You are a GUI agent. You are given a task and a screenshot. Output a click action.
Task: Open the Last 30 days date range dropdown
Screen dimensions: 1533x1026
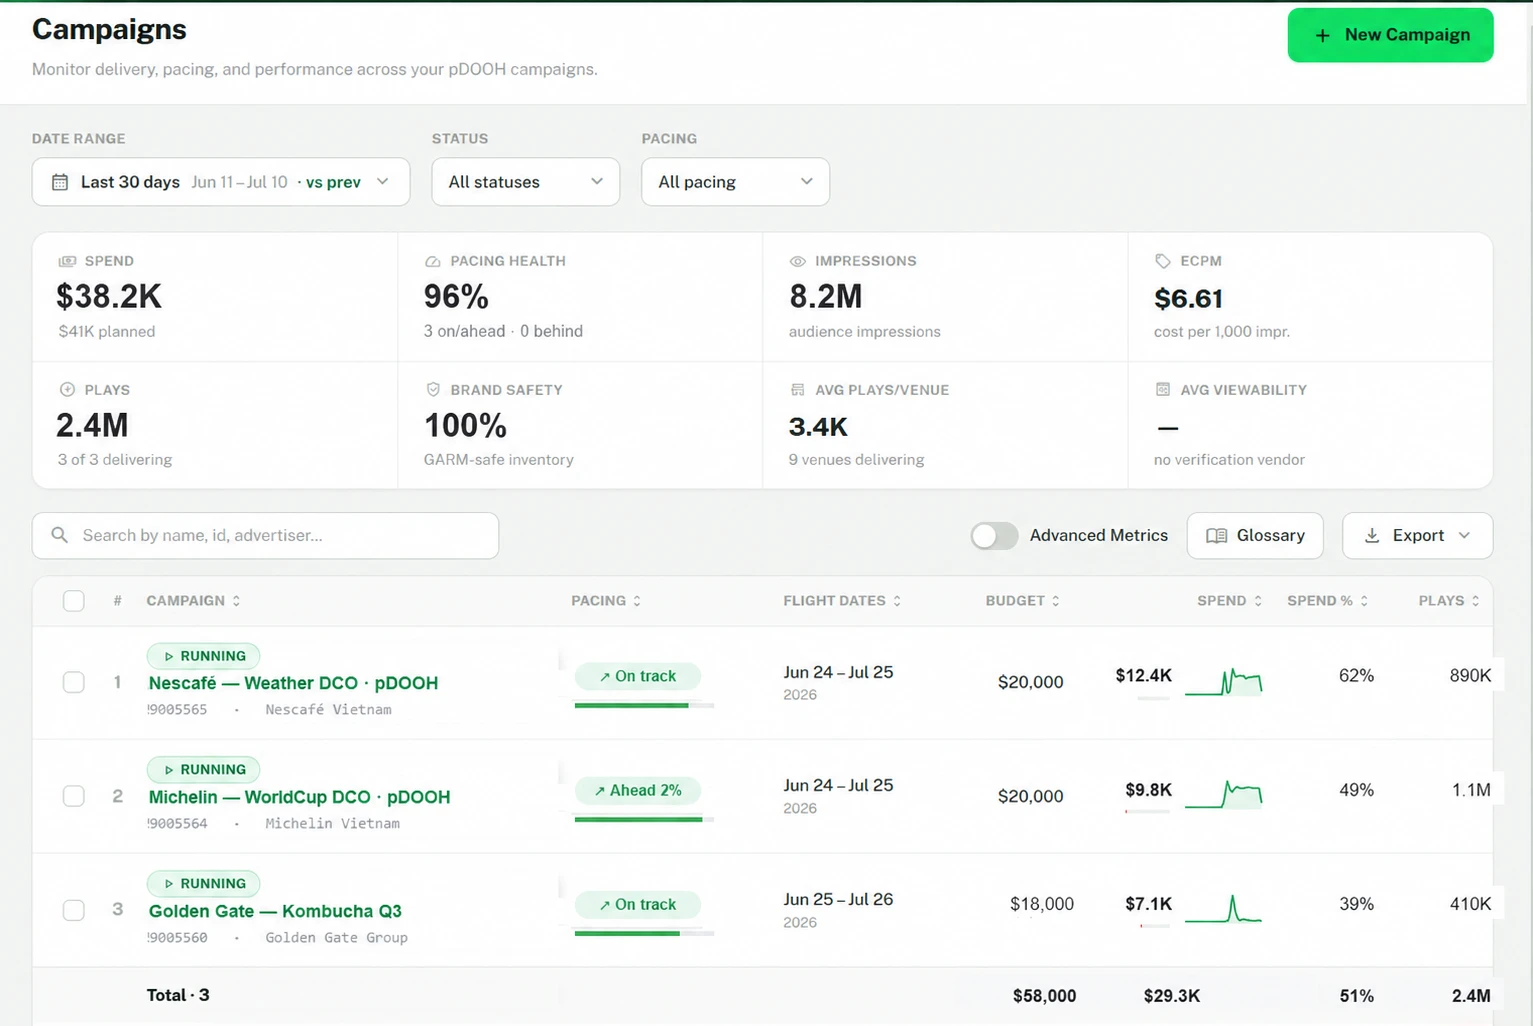(221, 182)
